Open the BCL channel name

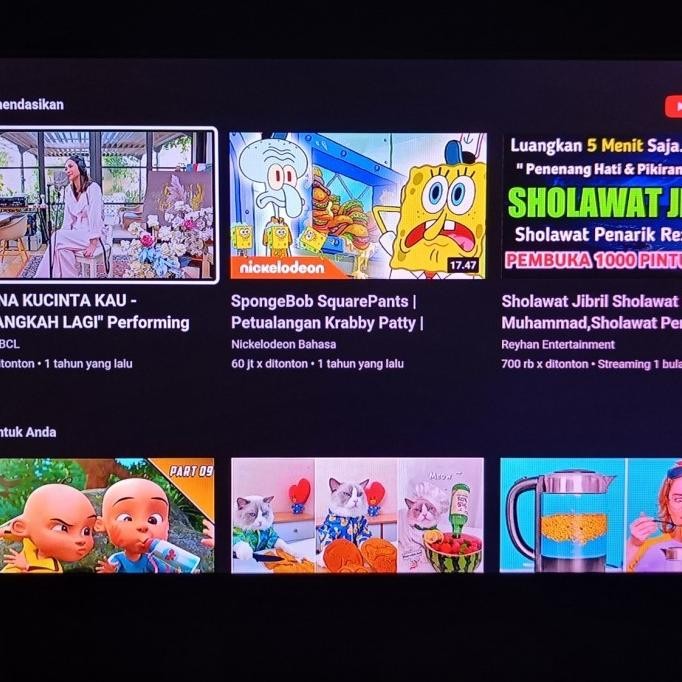(10, 344)
